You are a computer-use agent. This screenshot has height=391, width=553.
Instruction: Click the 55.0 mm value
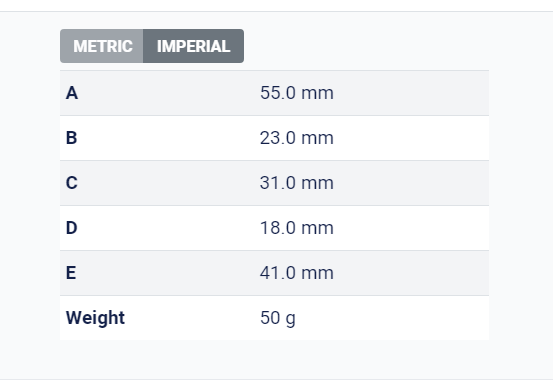point(297,93)
